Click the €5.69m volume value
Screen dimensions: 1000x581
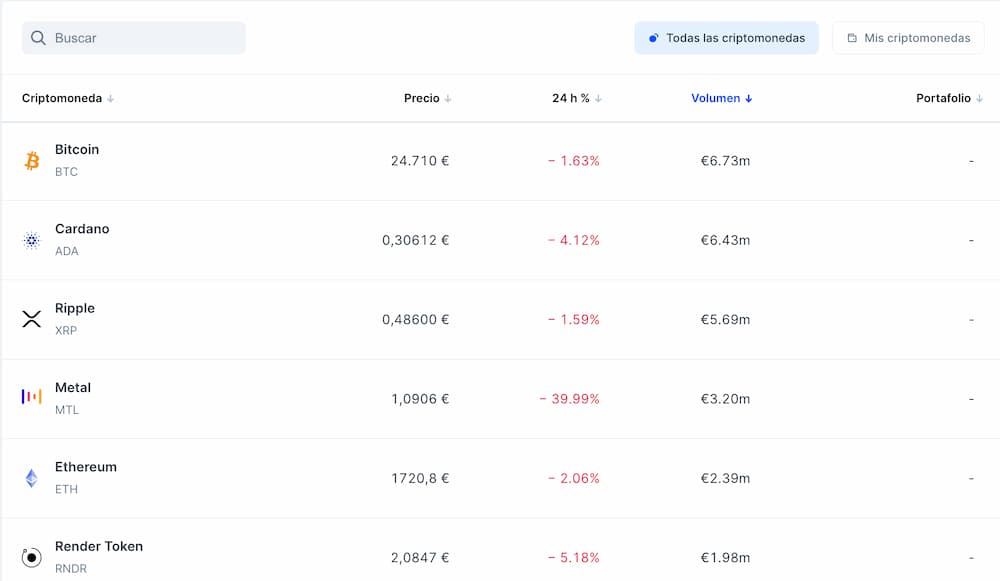pyautogui.click(x=725, y=320)
